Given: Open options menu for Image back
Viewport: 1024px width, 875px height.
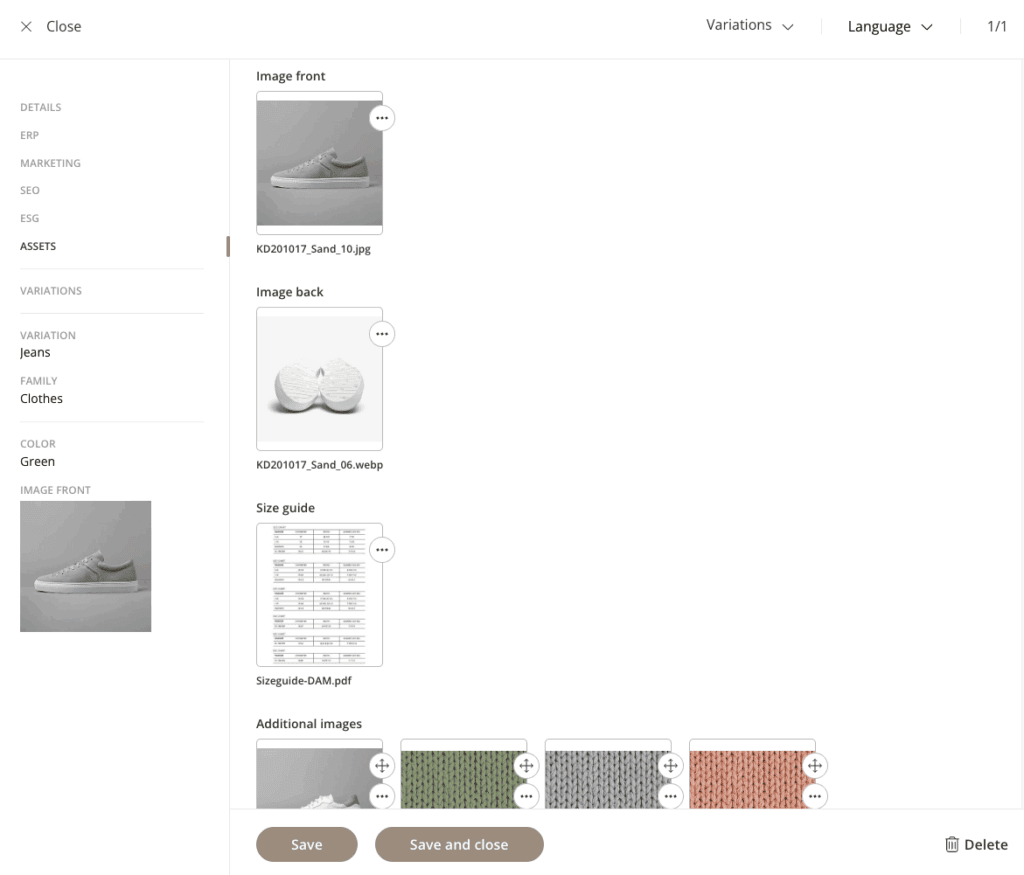Looking at the screenshot, I should (382, 334).
